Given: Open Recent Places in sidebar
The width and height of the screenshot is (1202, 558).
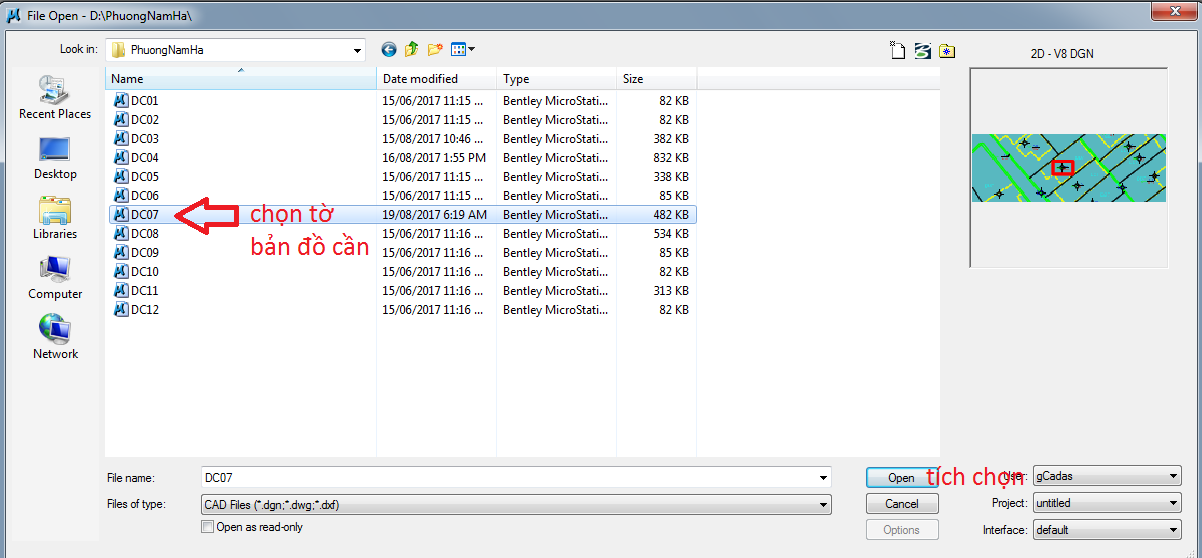Looking at the screenshot, I should pos(54,98).
